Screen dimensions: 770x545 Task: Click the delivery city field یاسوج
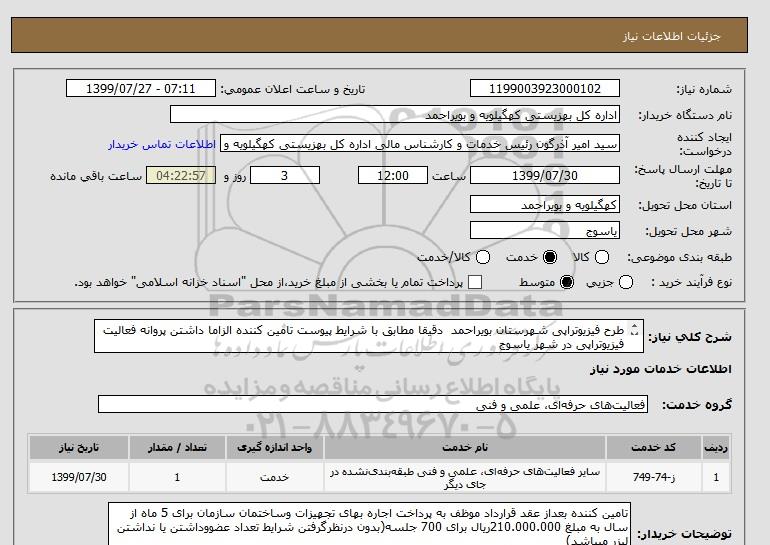pyautogui.click(x=545, y=230)
